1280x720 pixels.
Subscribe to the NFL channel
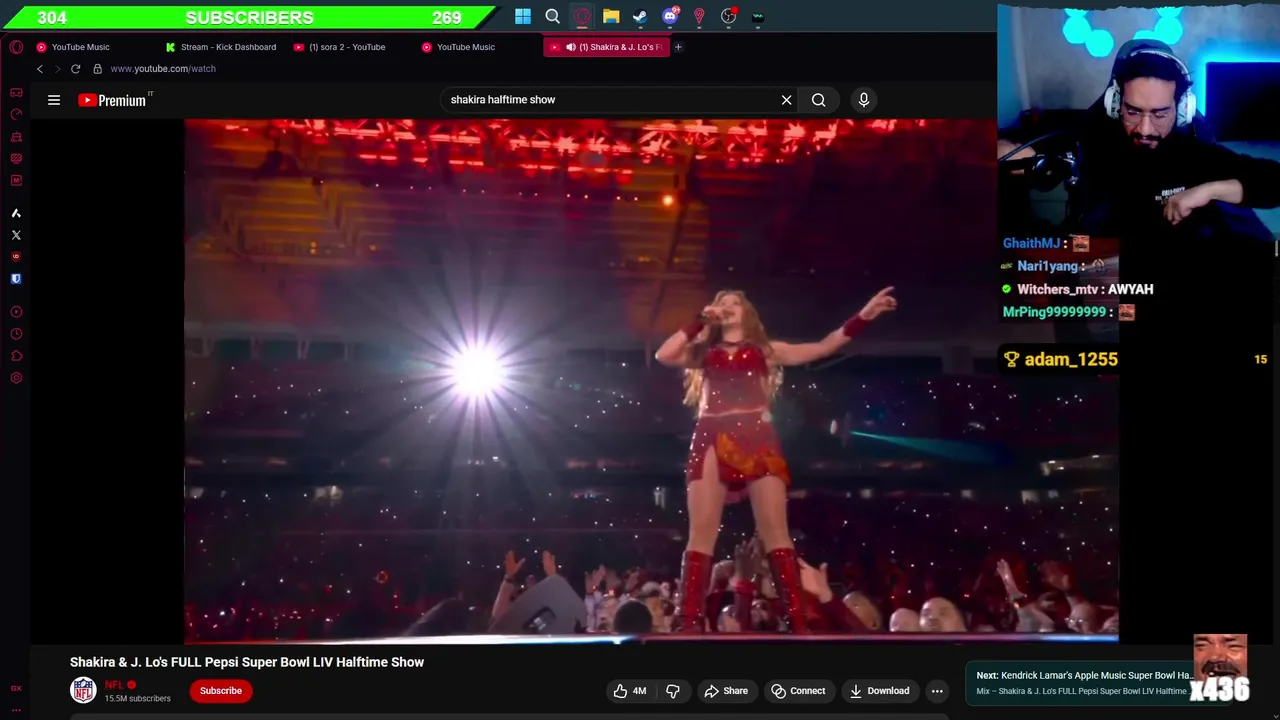pyautogui.click(x=221, y=691)
